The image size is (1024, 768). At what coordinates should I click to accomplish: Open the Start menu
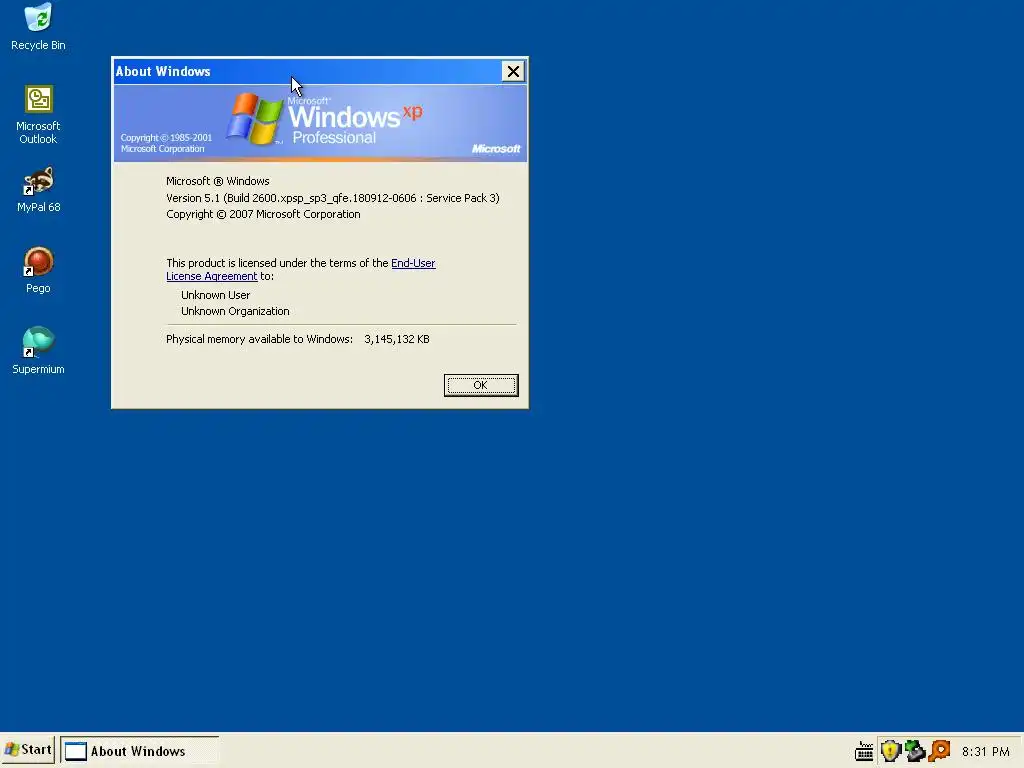28,750
